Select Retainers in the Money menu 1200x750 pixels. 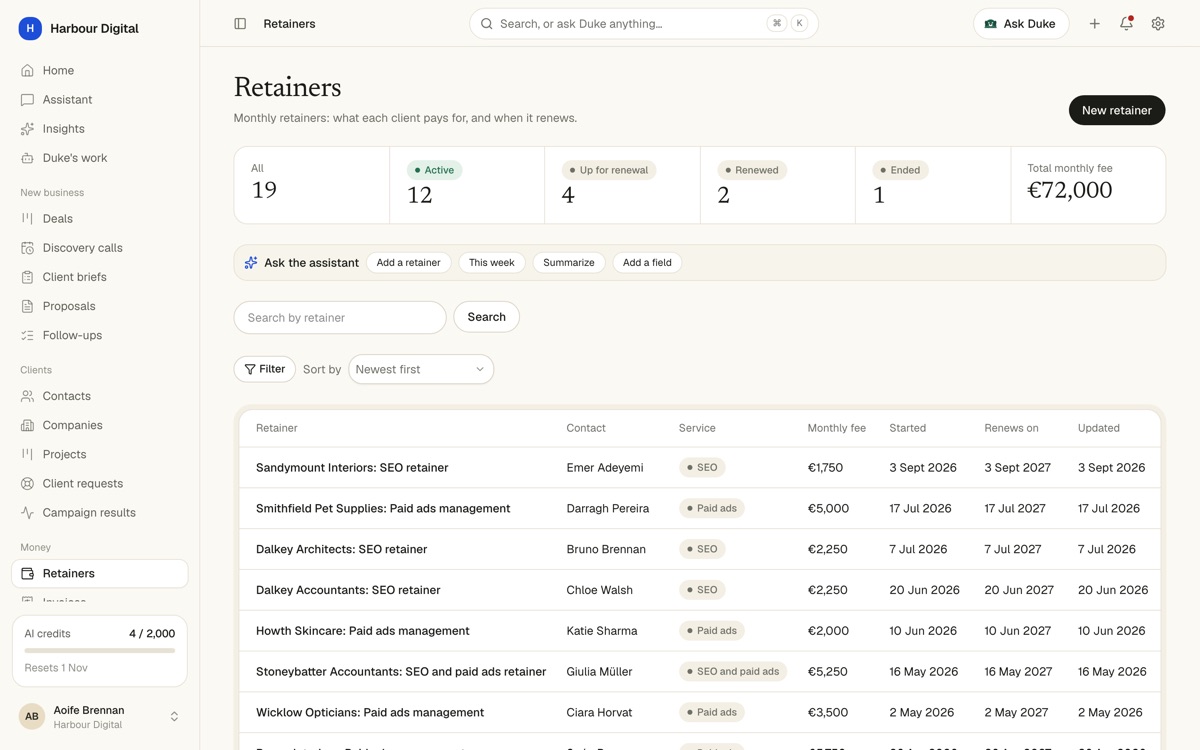pyautogui.click(x=99, y=573)
